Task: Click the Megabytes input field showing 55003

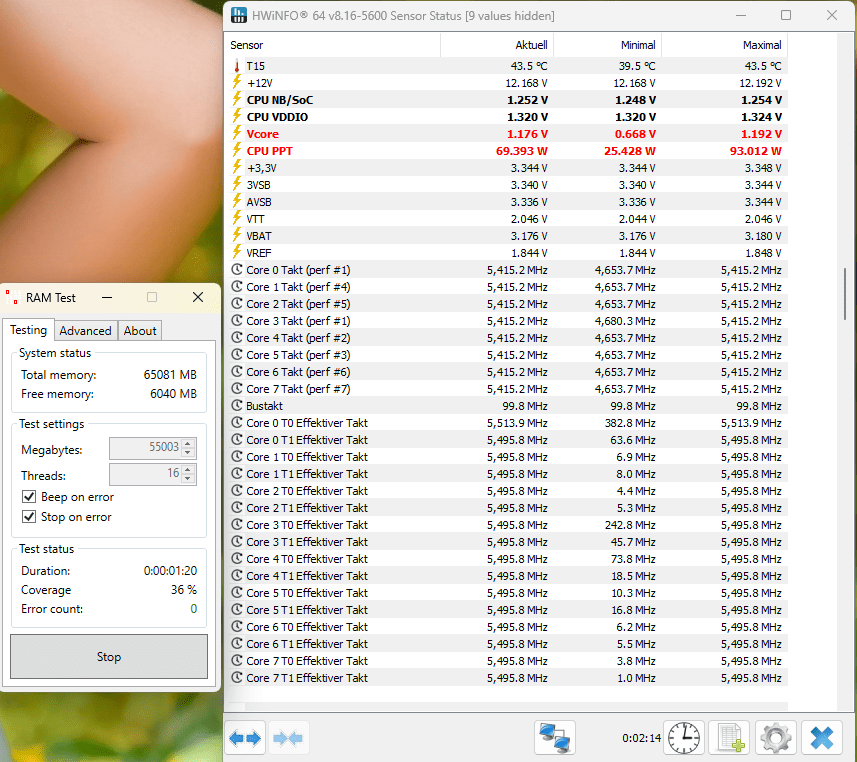Action: 146,448
